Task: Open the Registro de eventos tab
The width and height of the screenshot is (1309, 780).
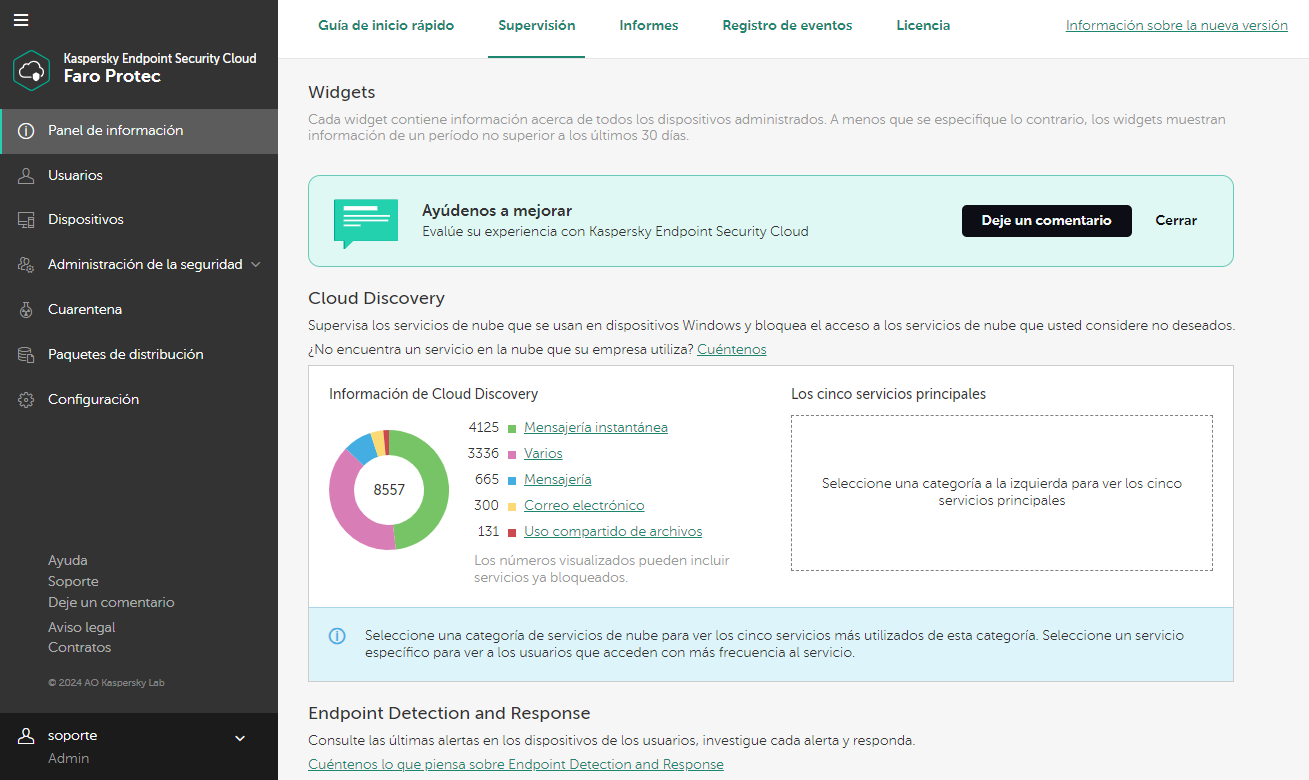Action: tap(788, 26)
